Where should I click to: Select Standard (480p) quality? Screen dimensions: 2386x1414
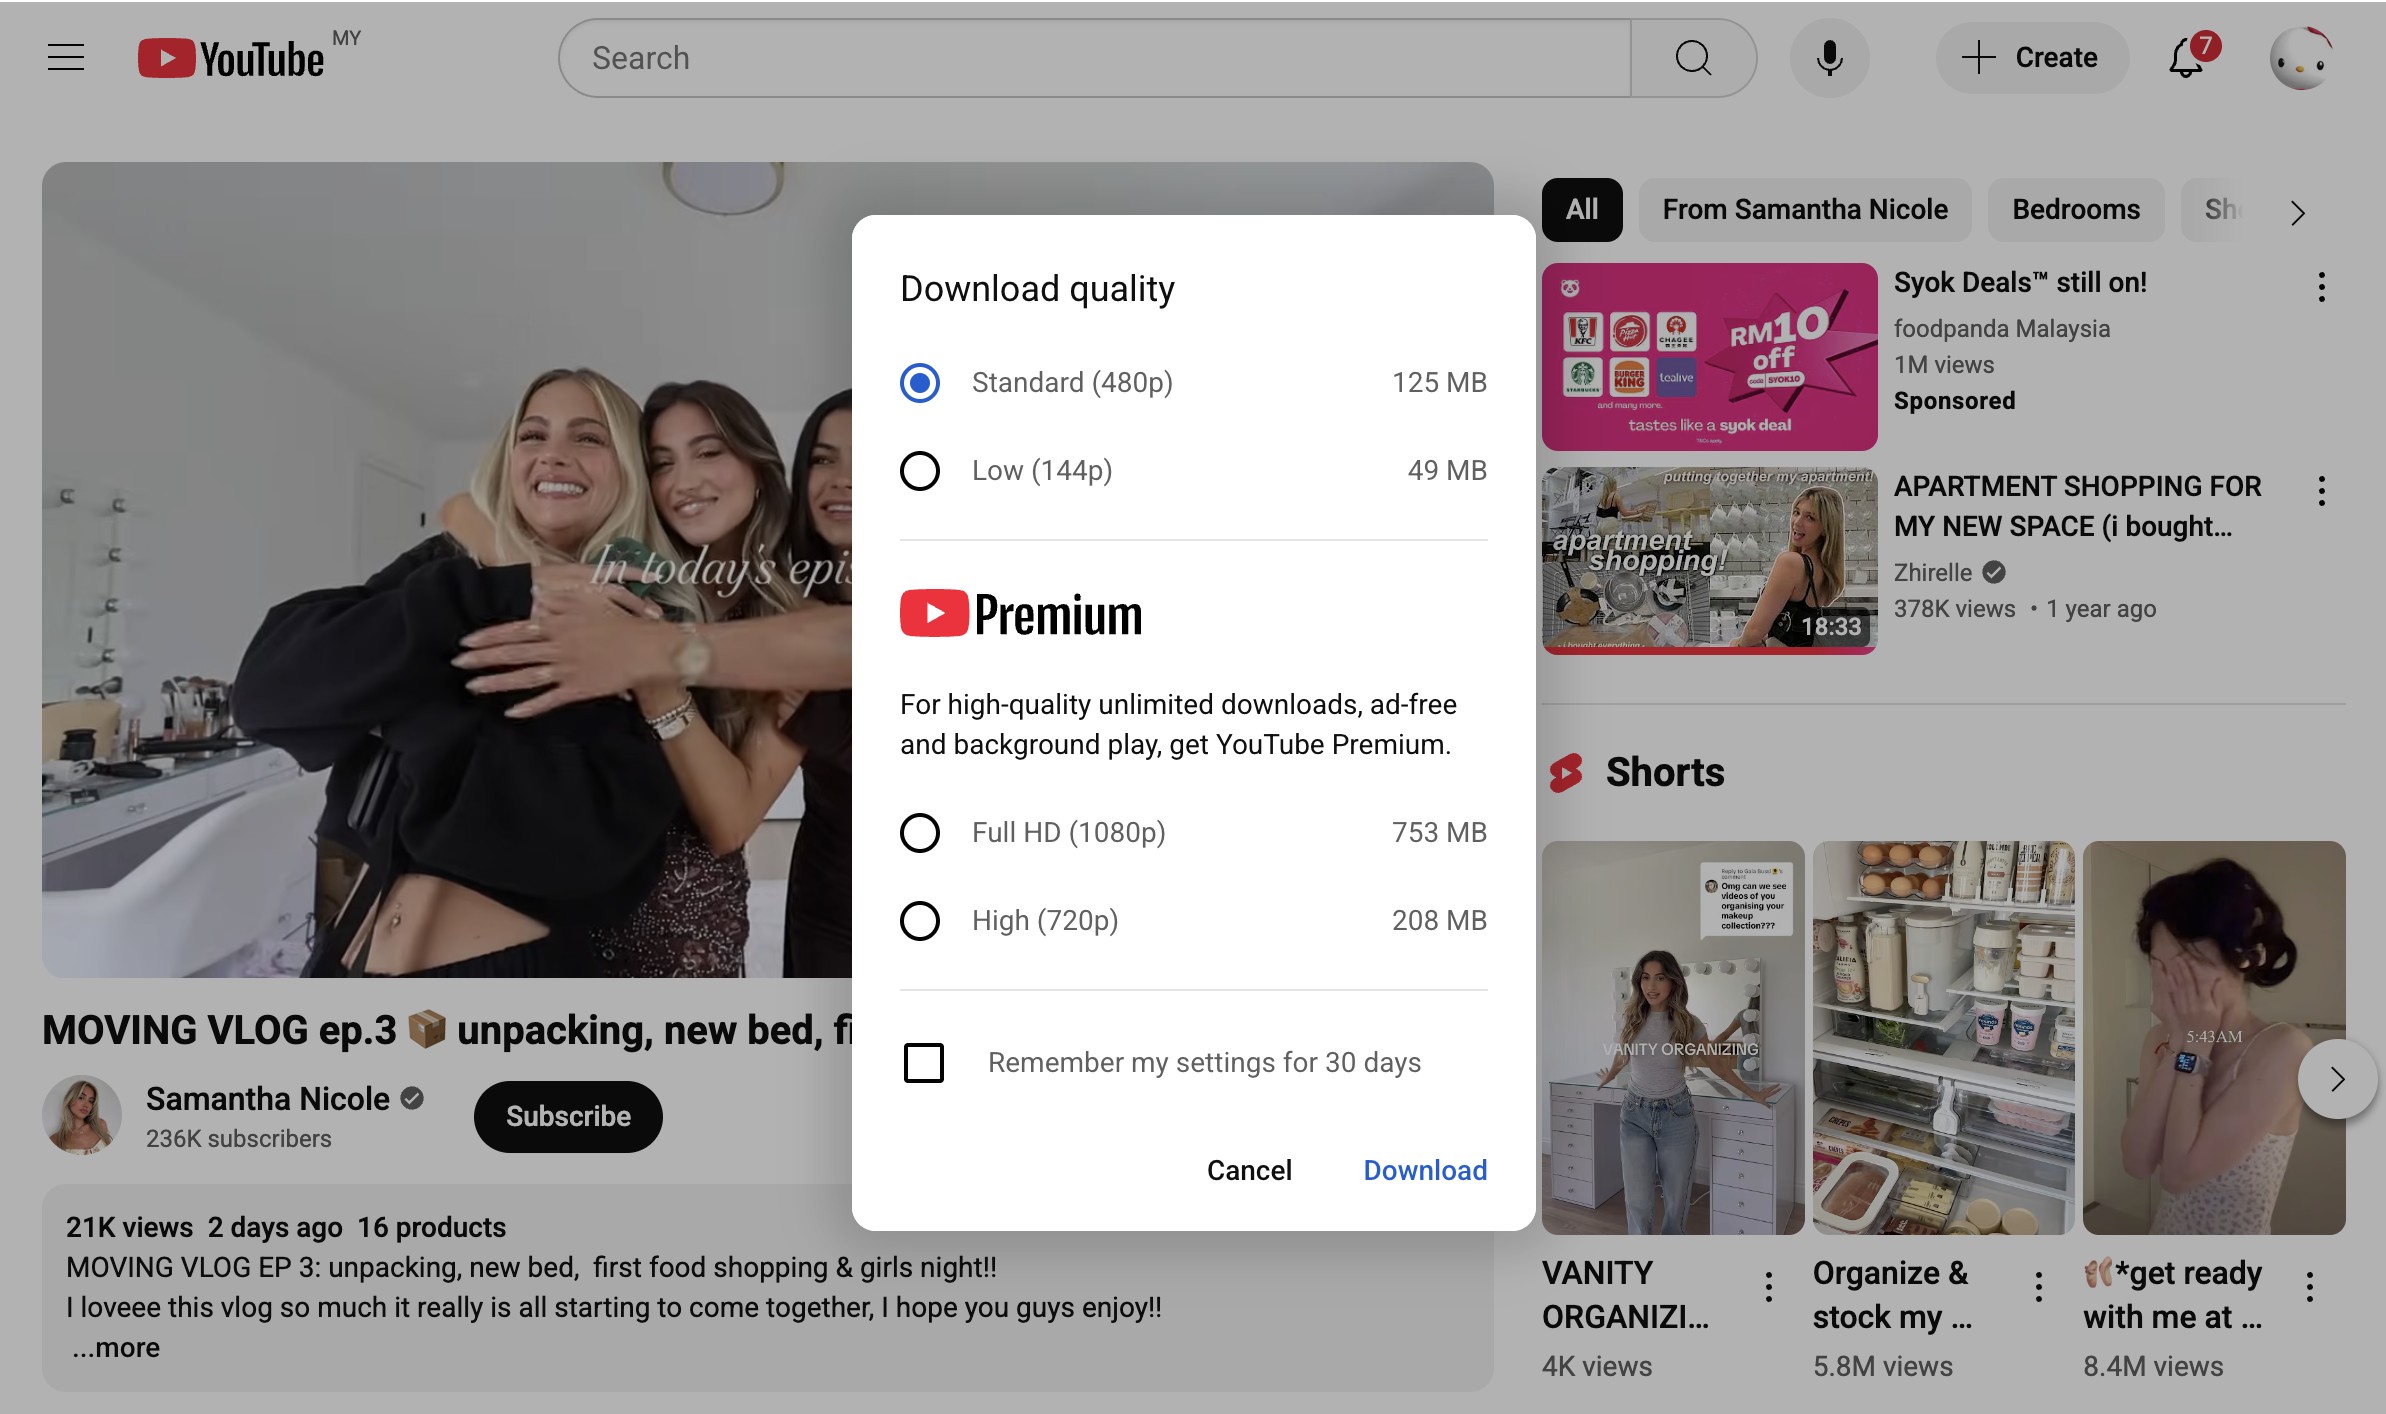click(919, 382)
